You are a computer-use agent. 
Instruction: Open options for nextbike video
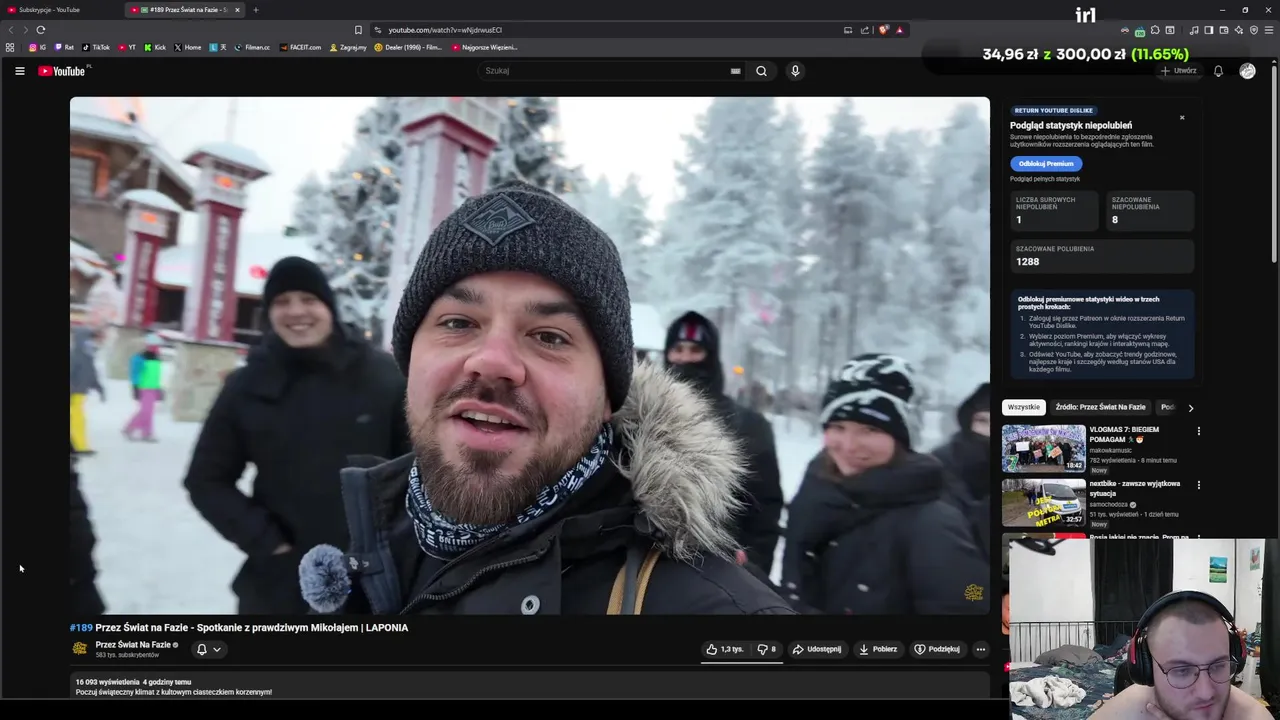(1198, 485)
